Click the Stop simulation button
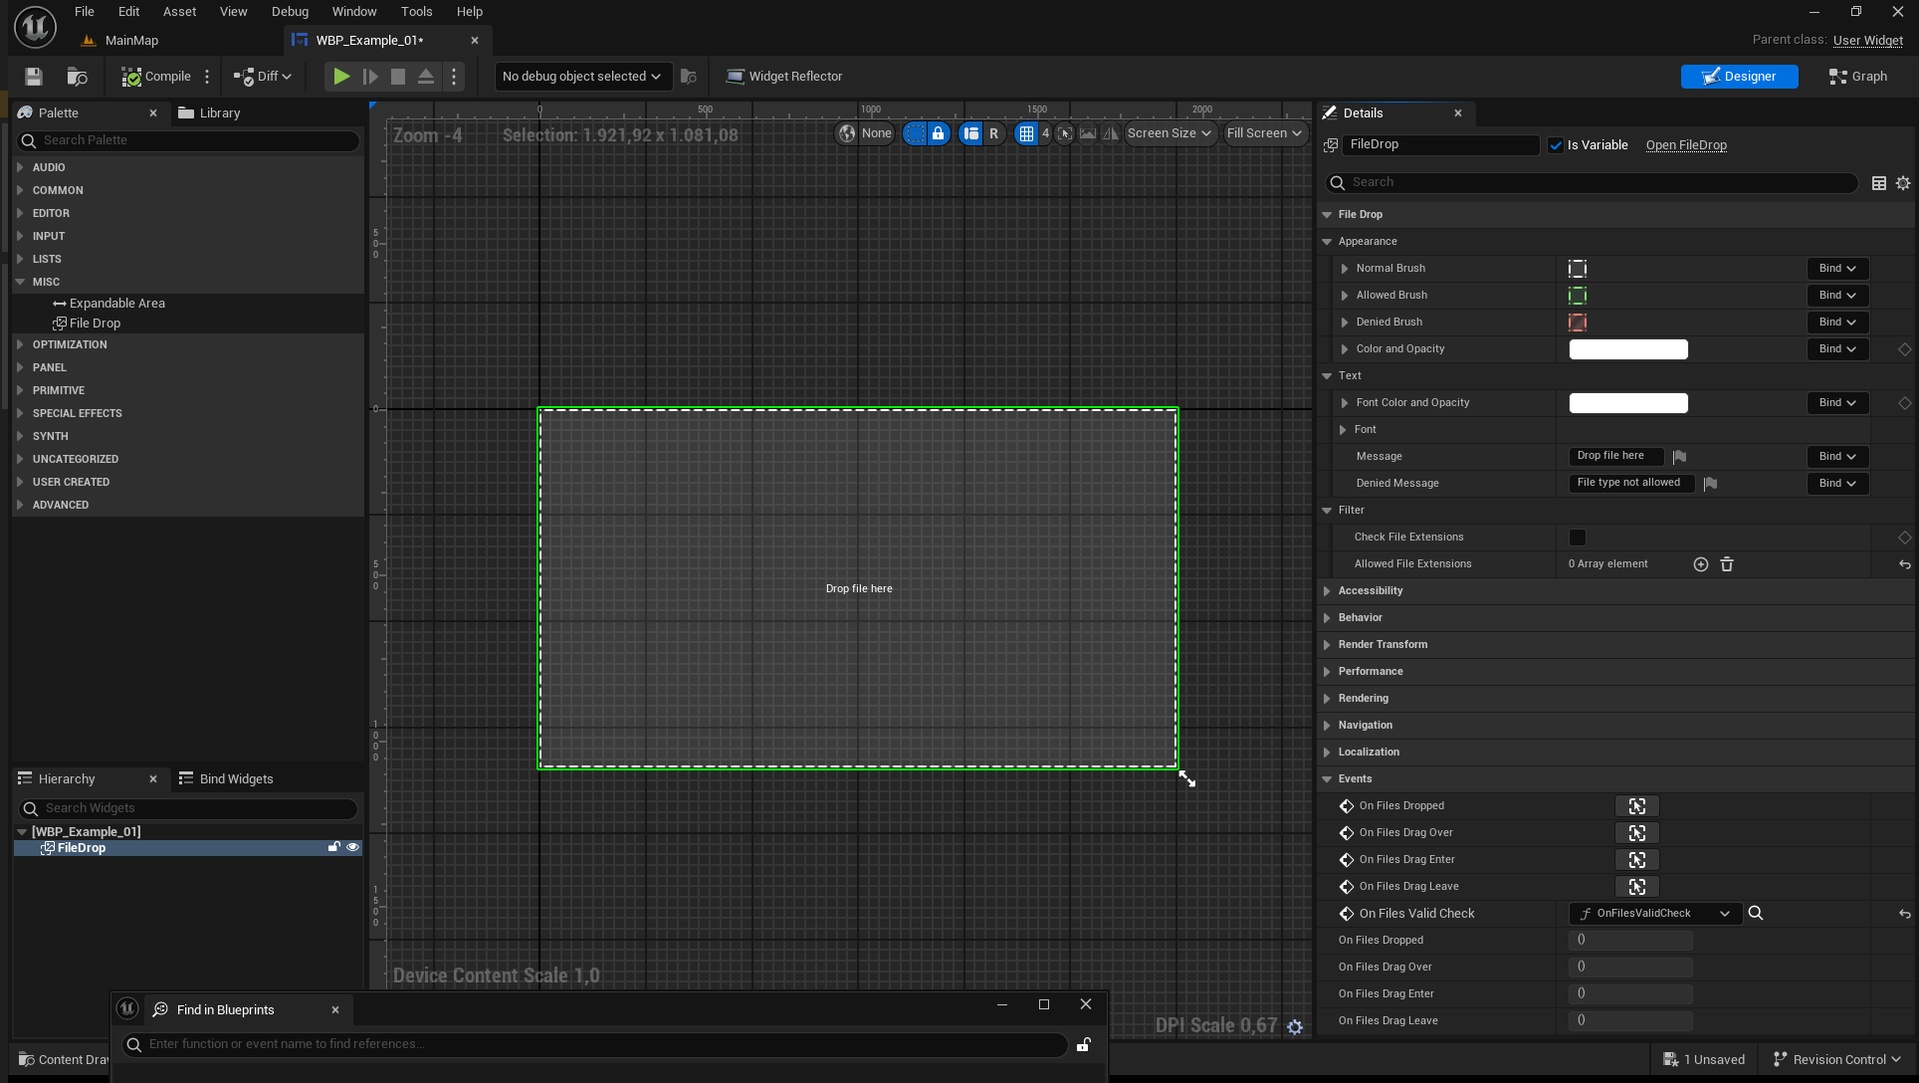 [398, 76]
